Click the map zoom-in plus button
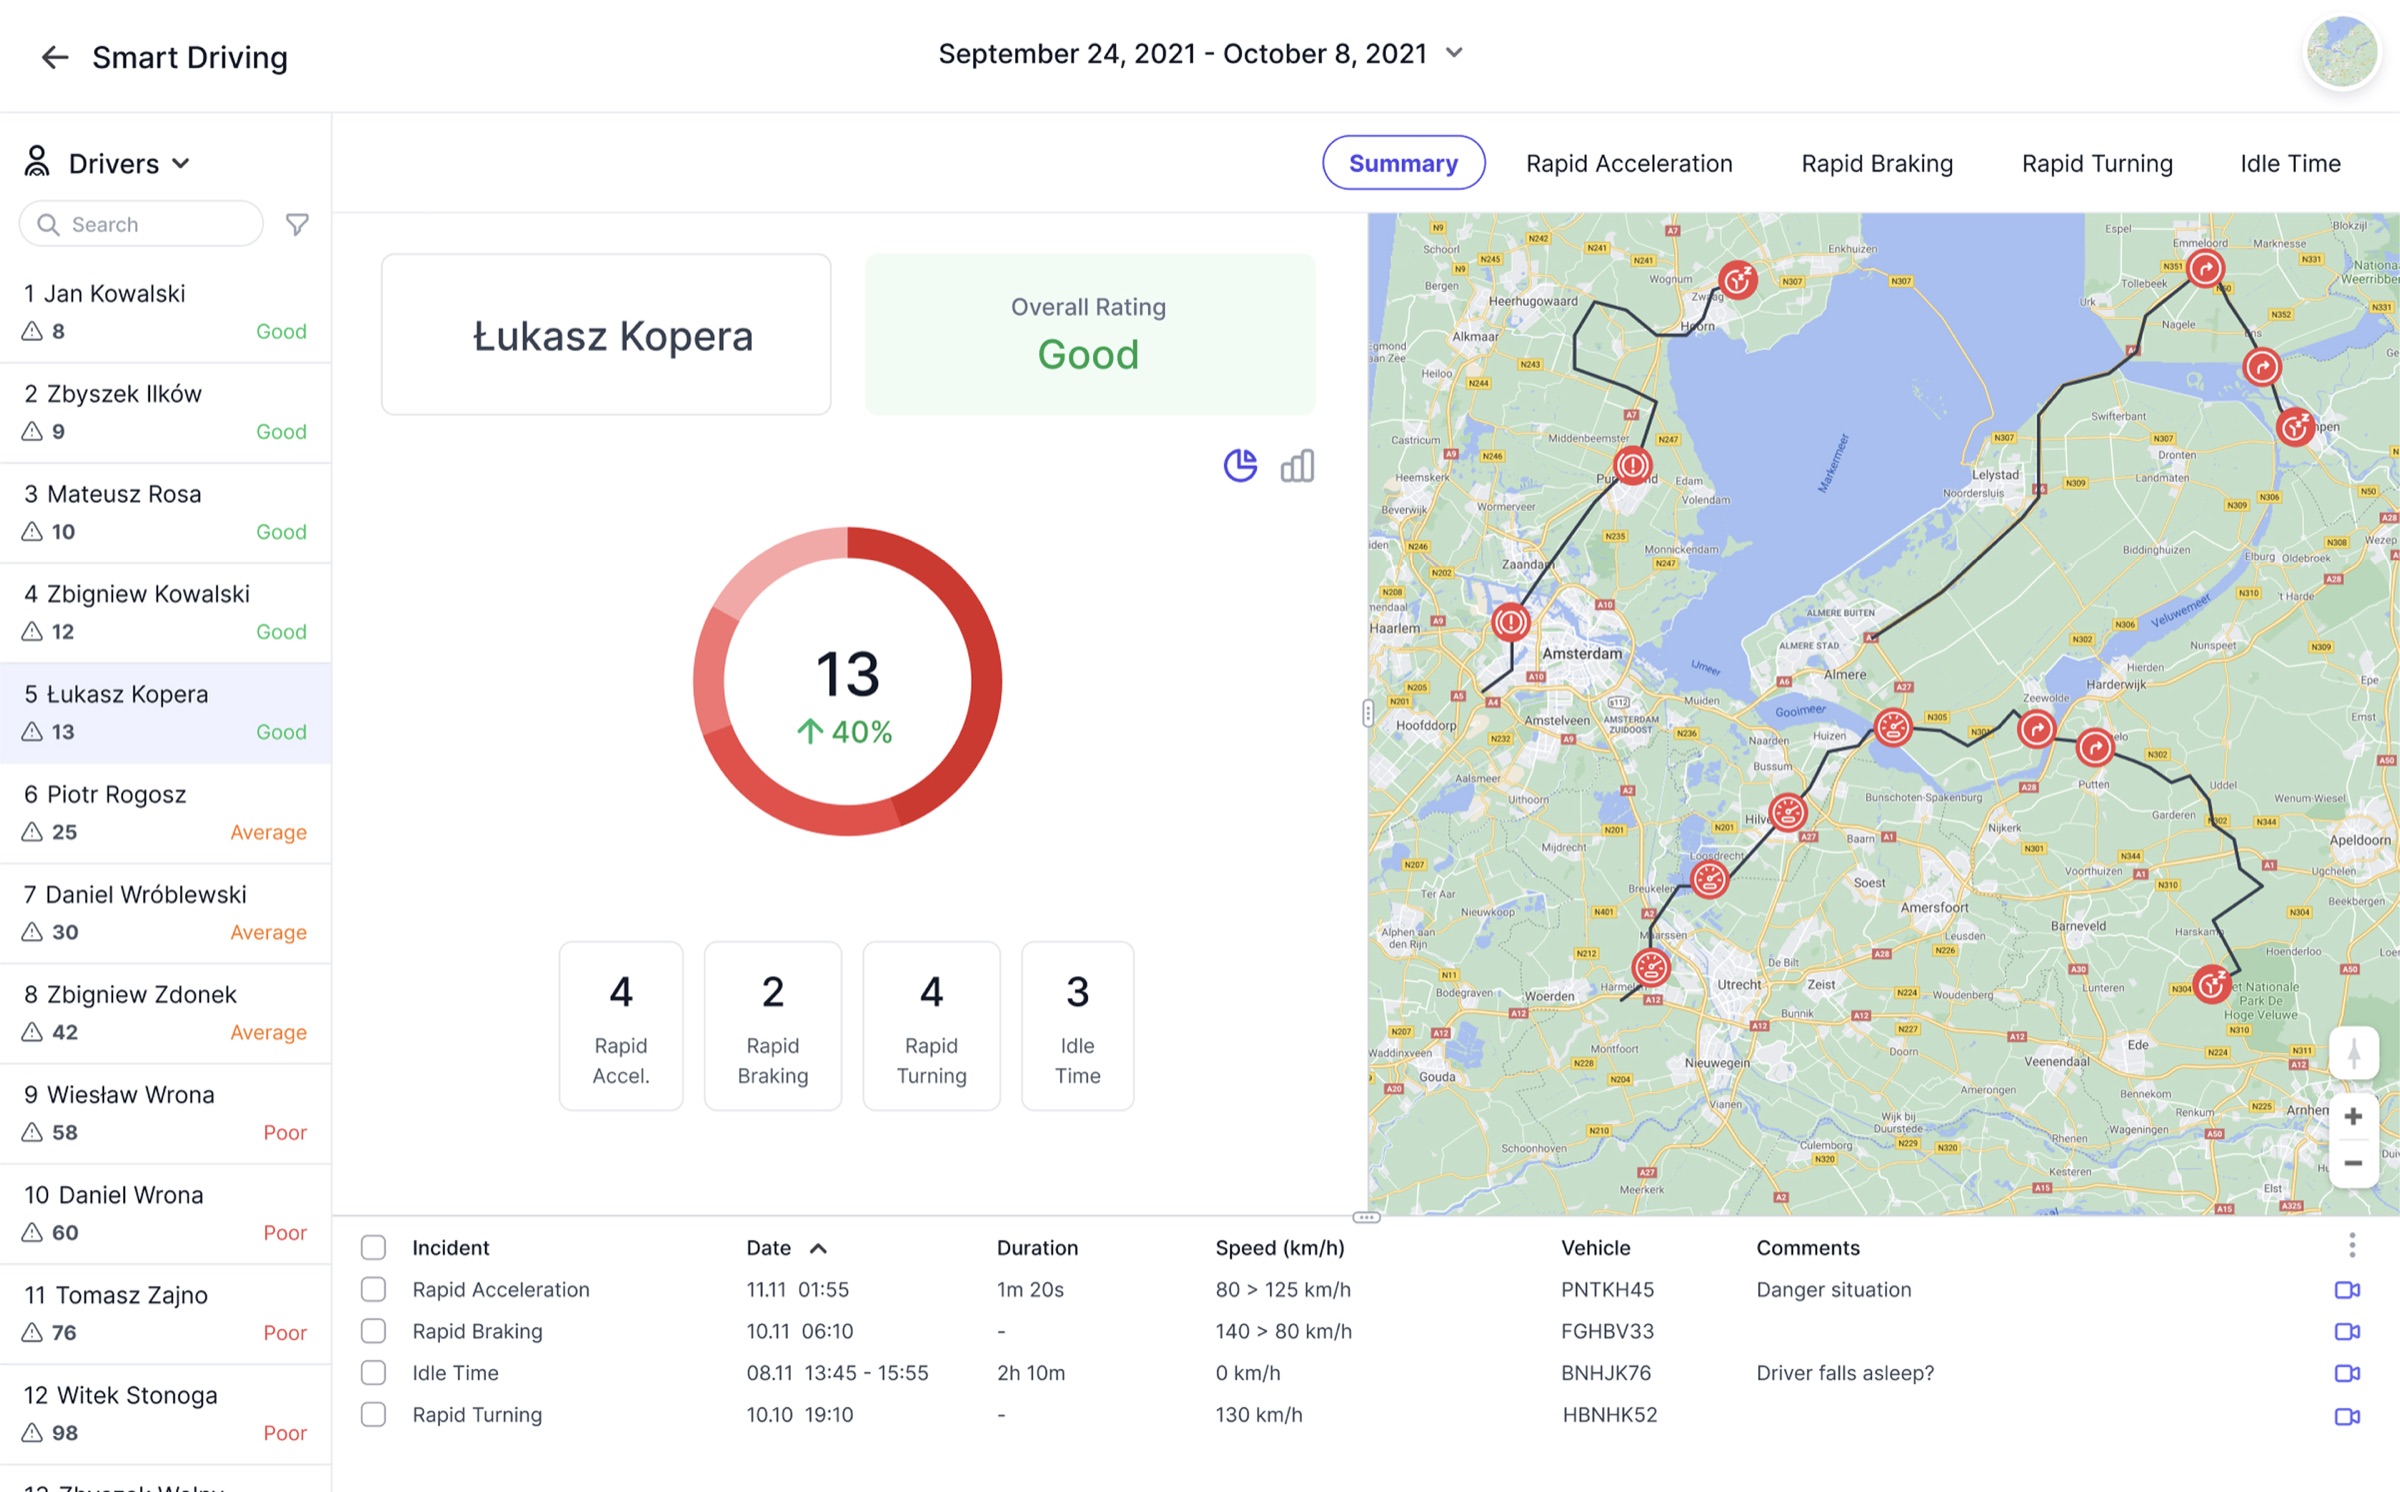The width and height of the screenshot is (2400, 1492). (2354, 1116)
